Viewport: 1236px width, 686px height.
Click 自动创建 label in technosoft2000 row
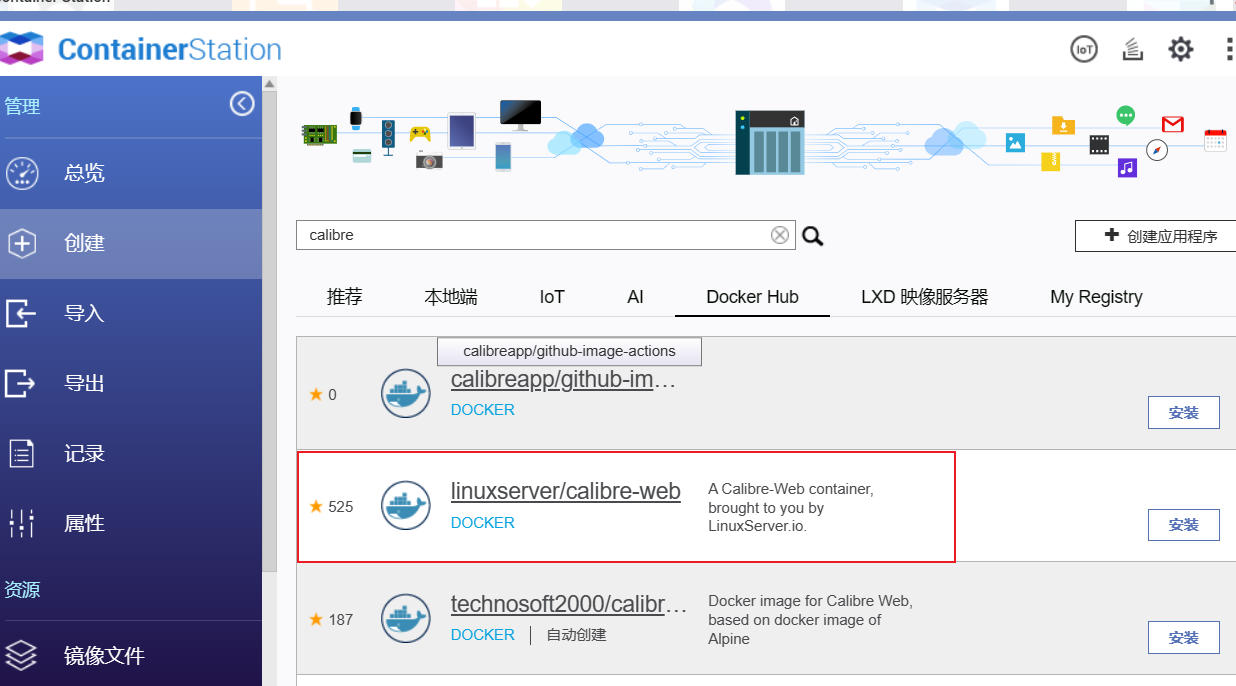[x=576, y=635]
